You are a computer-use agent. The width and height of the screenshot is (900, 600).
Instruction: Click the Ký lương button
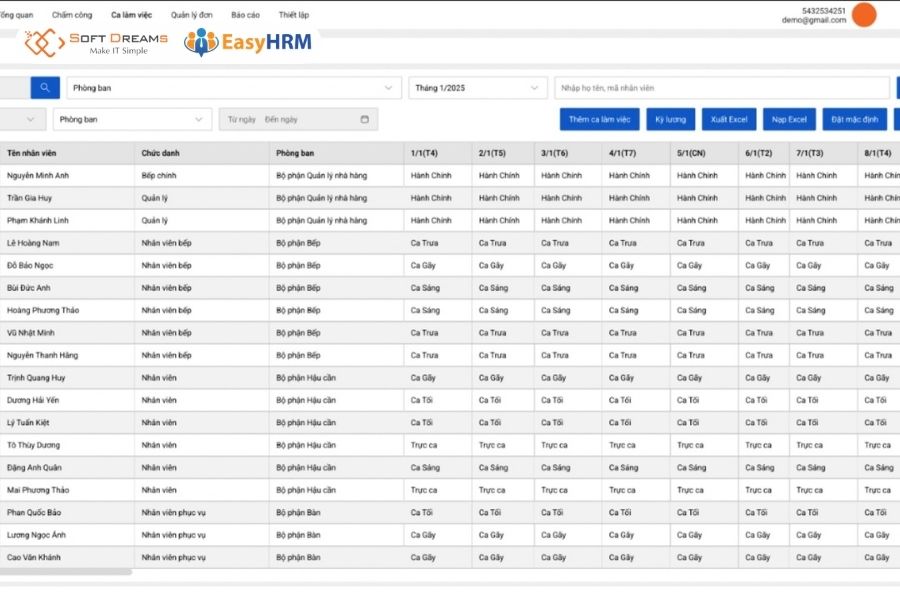click(670, 119)
